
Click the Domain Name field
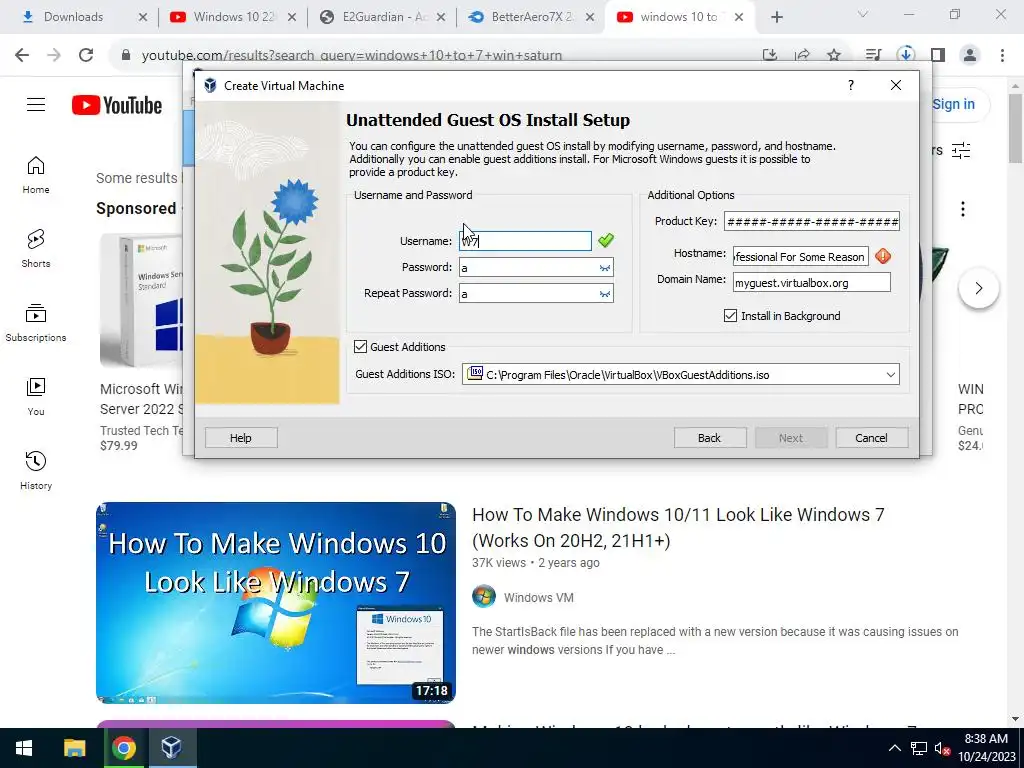pyautogui.click(x=812, y=283)
